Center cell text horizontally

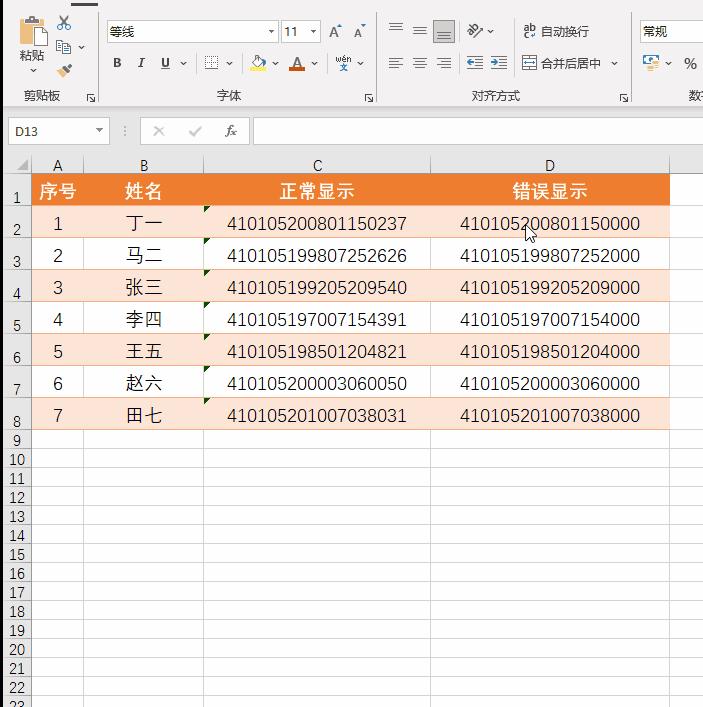click(420, 63)
